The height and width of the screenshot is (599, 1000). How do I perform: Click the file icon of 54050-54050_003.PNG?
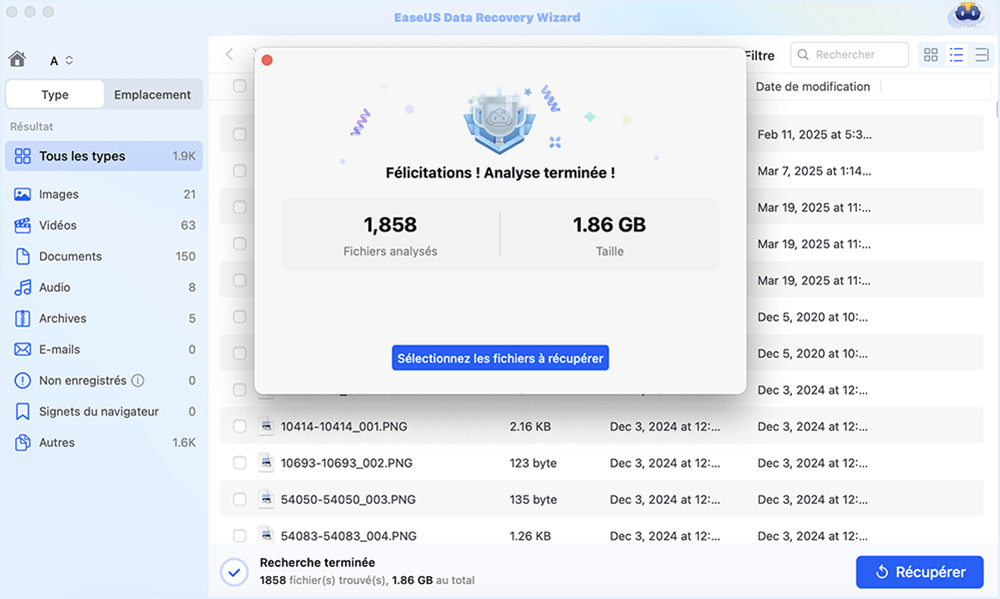point(267,499)
